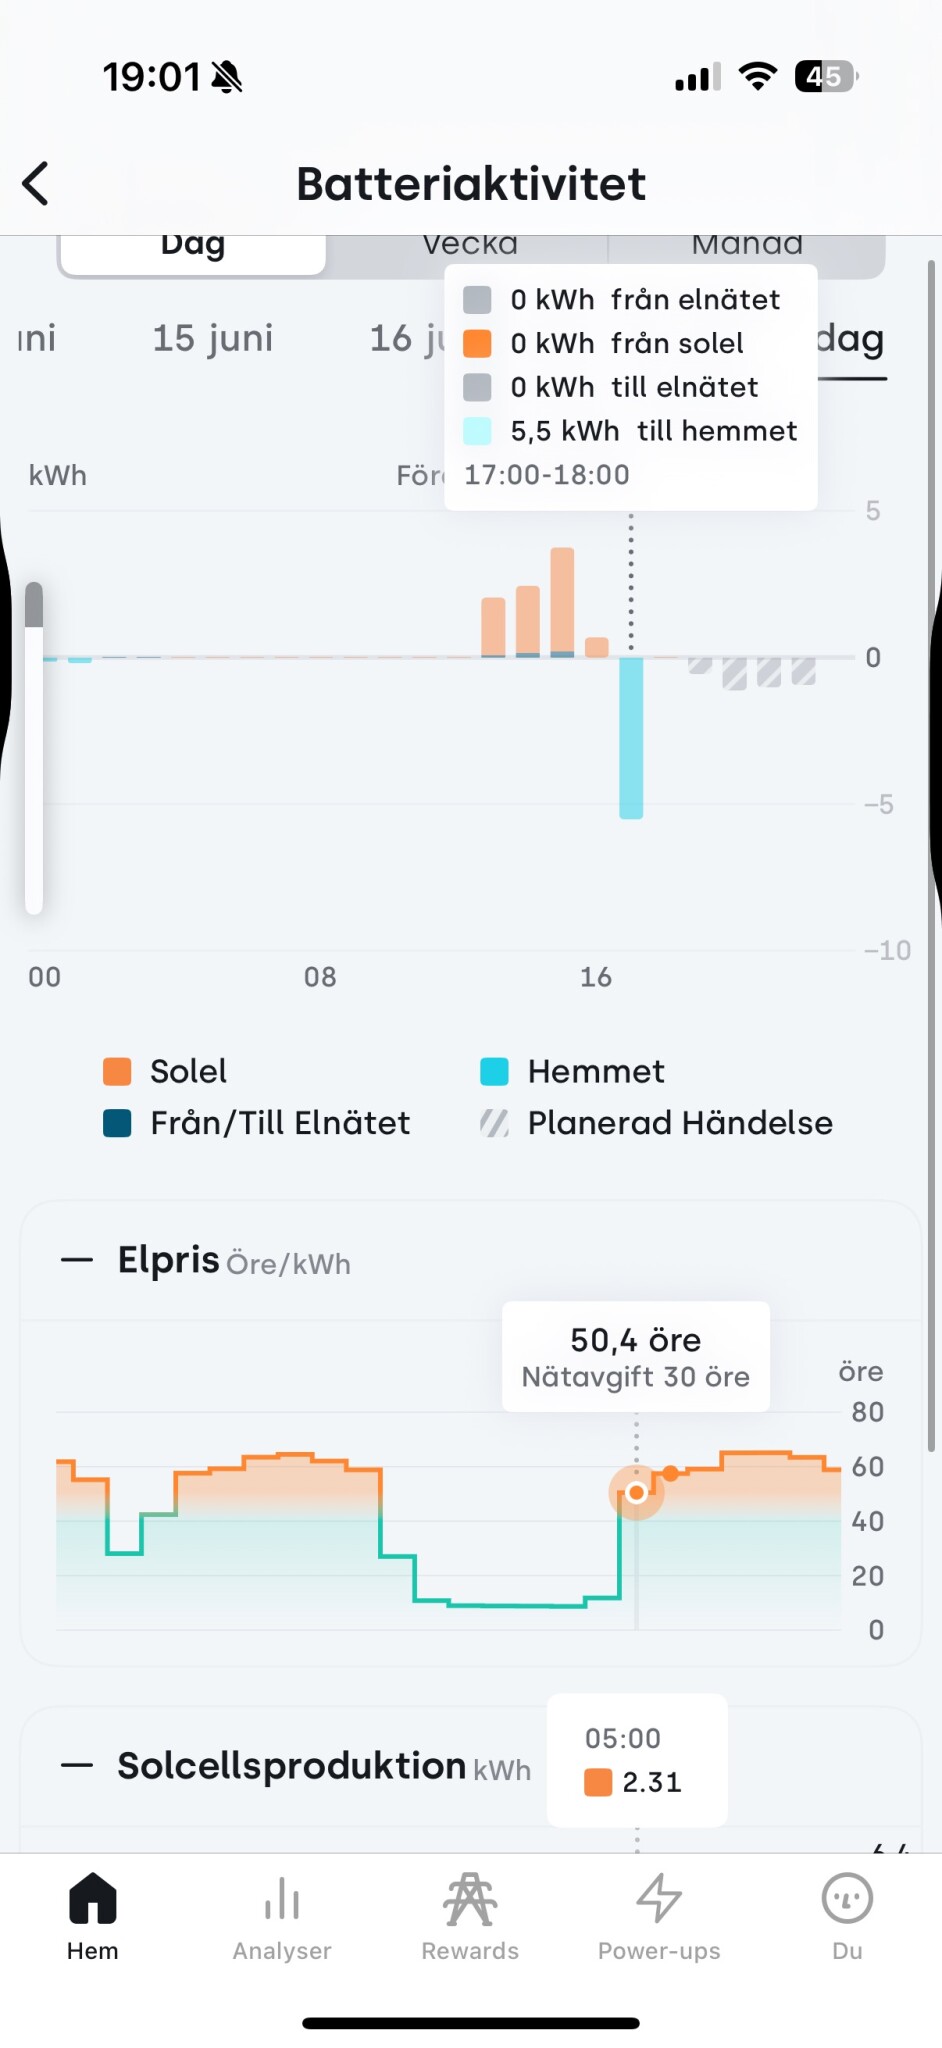Viewport: 942px width, 2048px height.
Task: Open the Analyser bar chart icon
Action: pos(282,1898)
